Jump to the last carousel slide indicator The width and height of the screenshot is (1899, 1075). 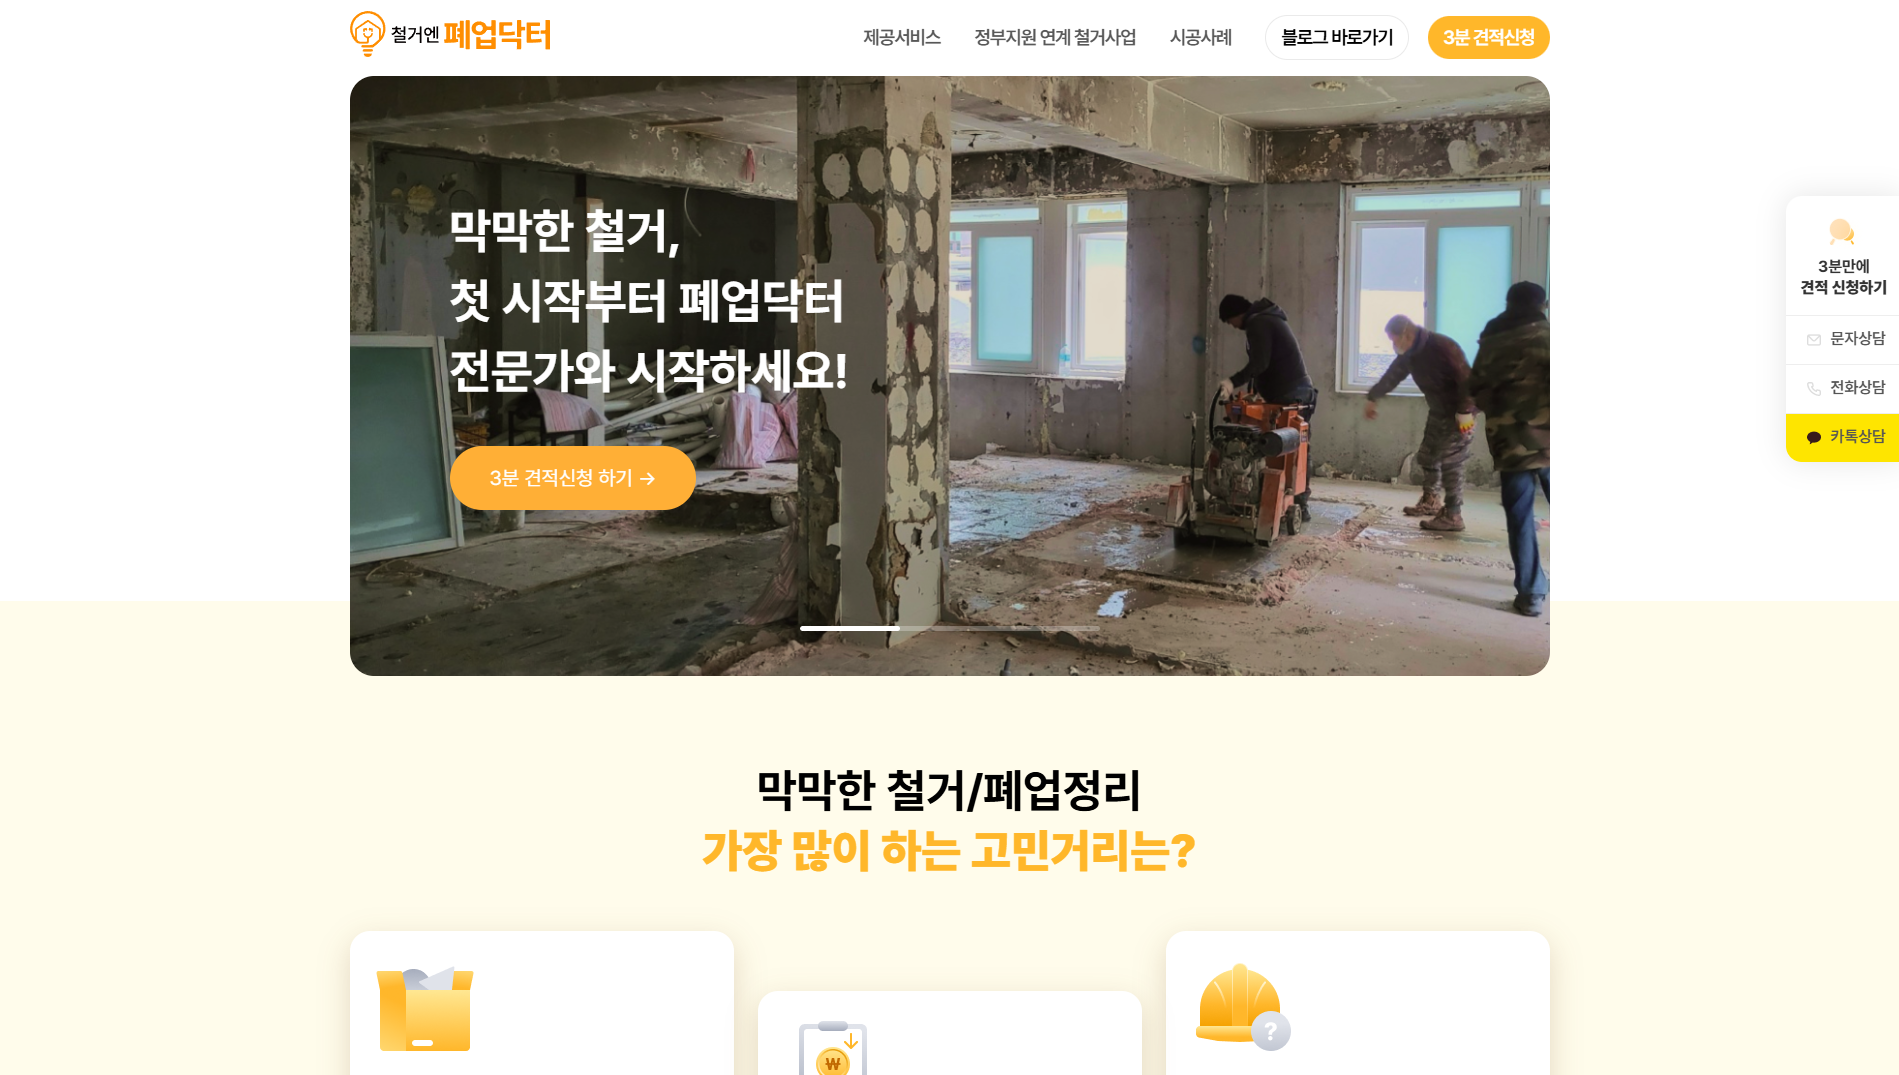point(1050,628)
